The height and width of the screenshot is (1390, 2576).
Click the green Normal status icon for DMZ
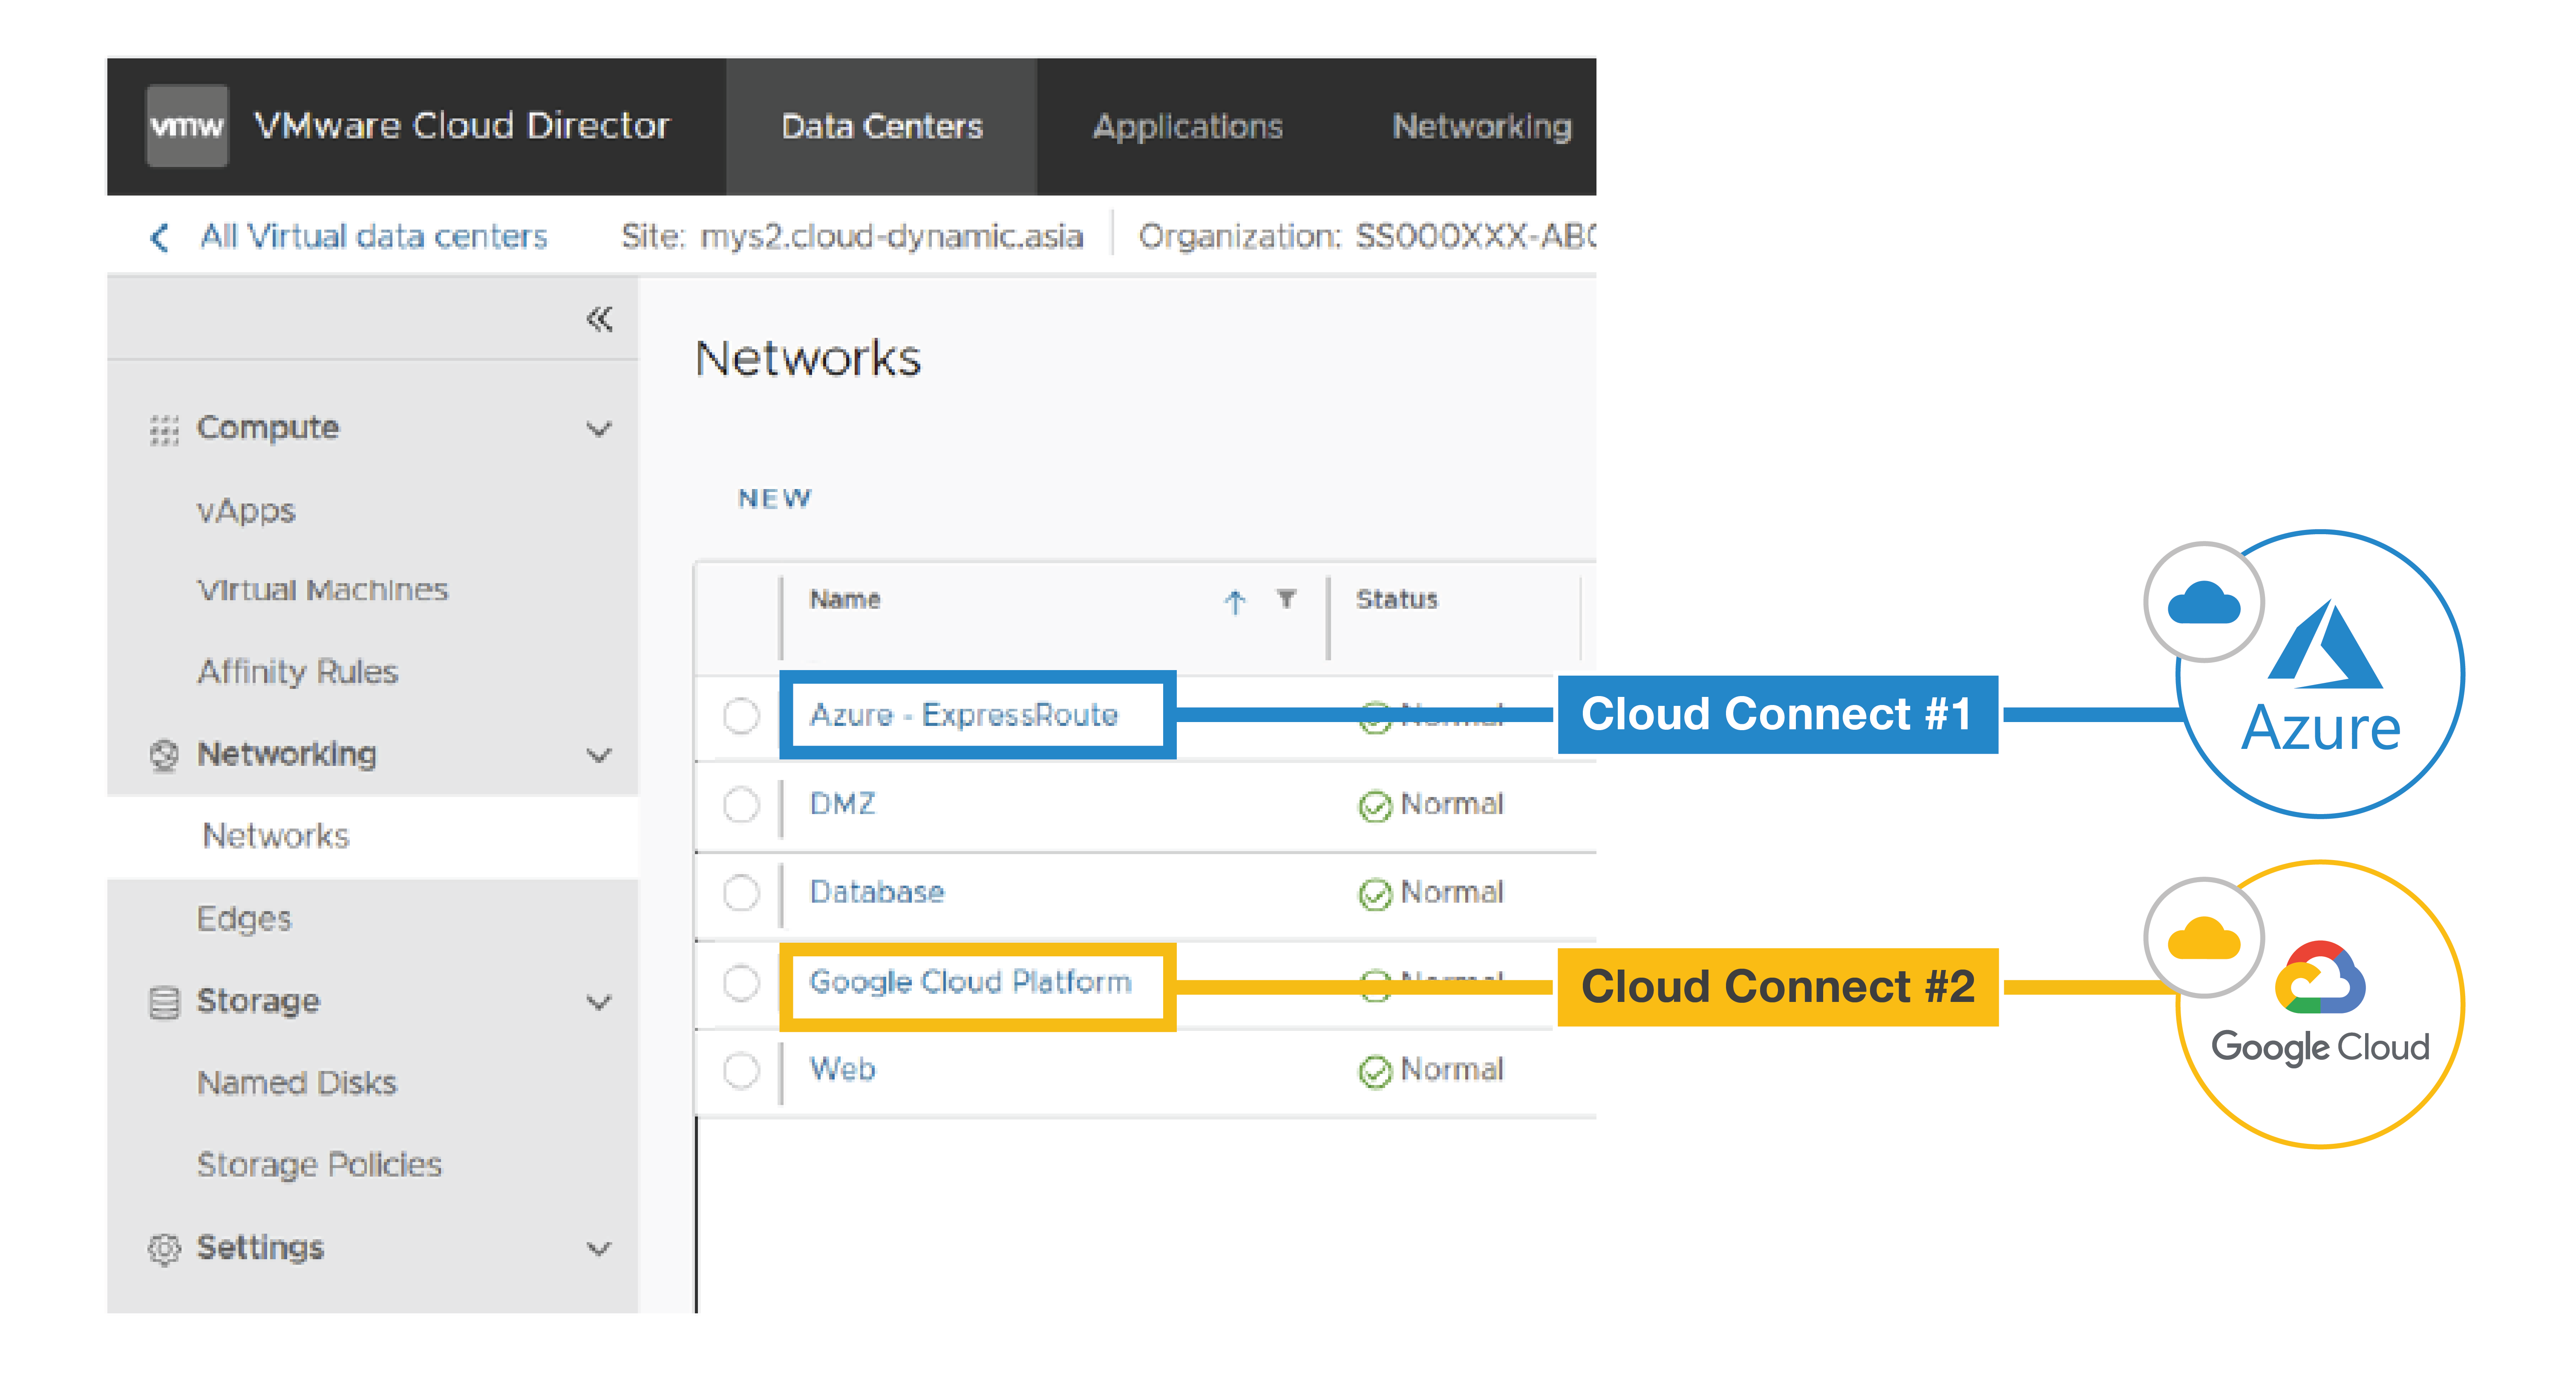pyautogui.click(x=1375, y=806)
